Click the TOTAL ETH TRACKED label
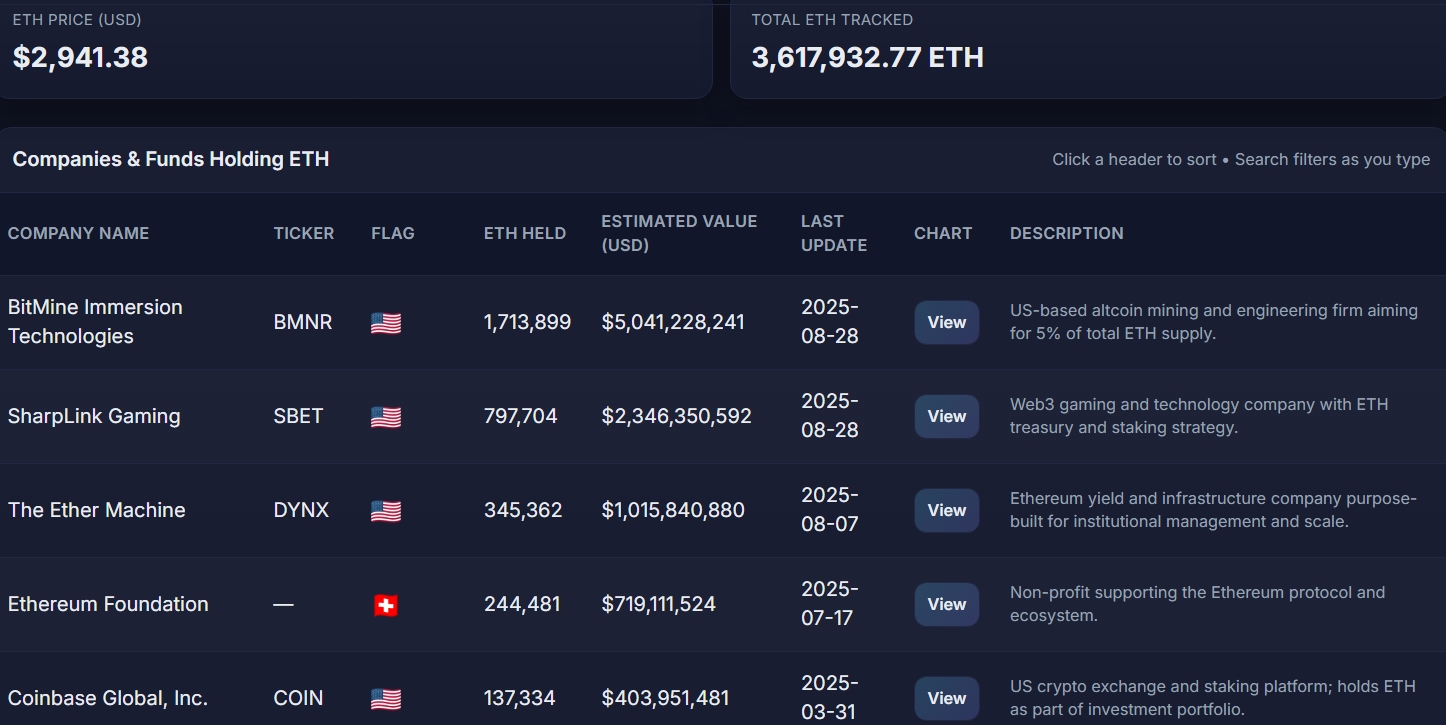The height and width of the screenshot is (725, 1446). [832, 20]
